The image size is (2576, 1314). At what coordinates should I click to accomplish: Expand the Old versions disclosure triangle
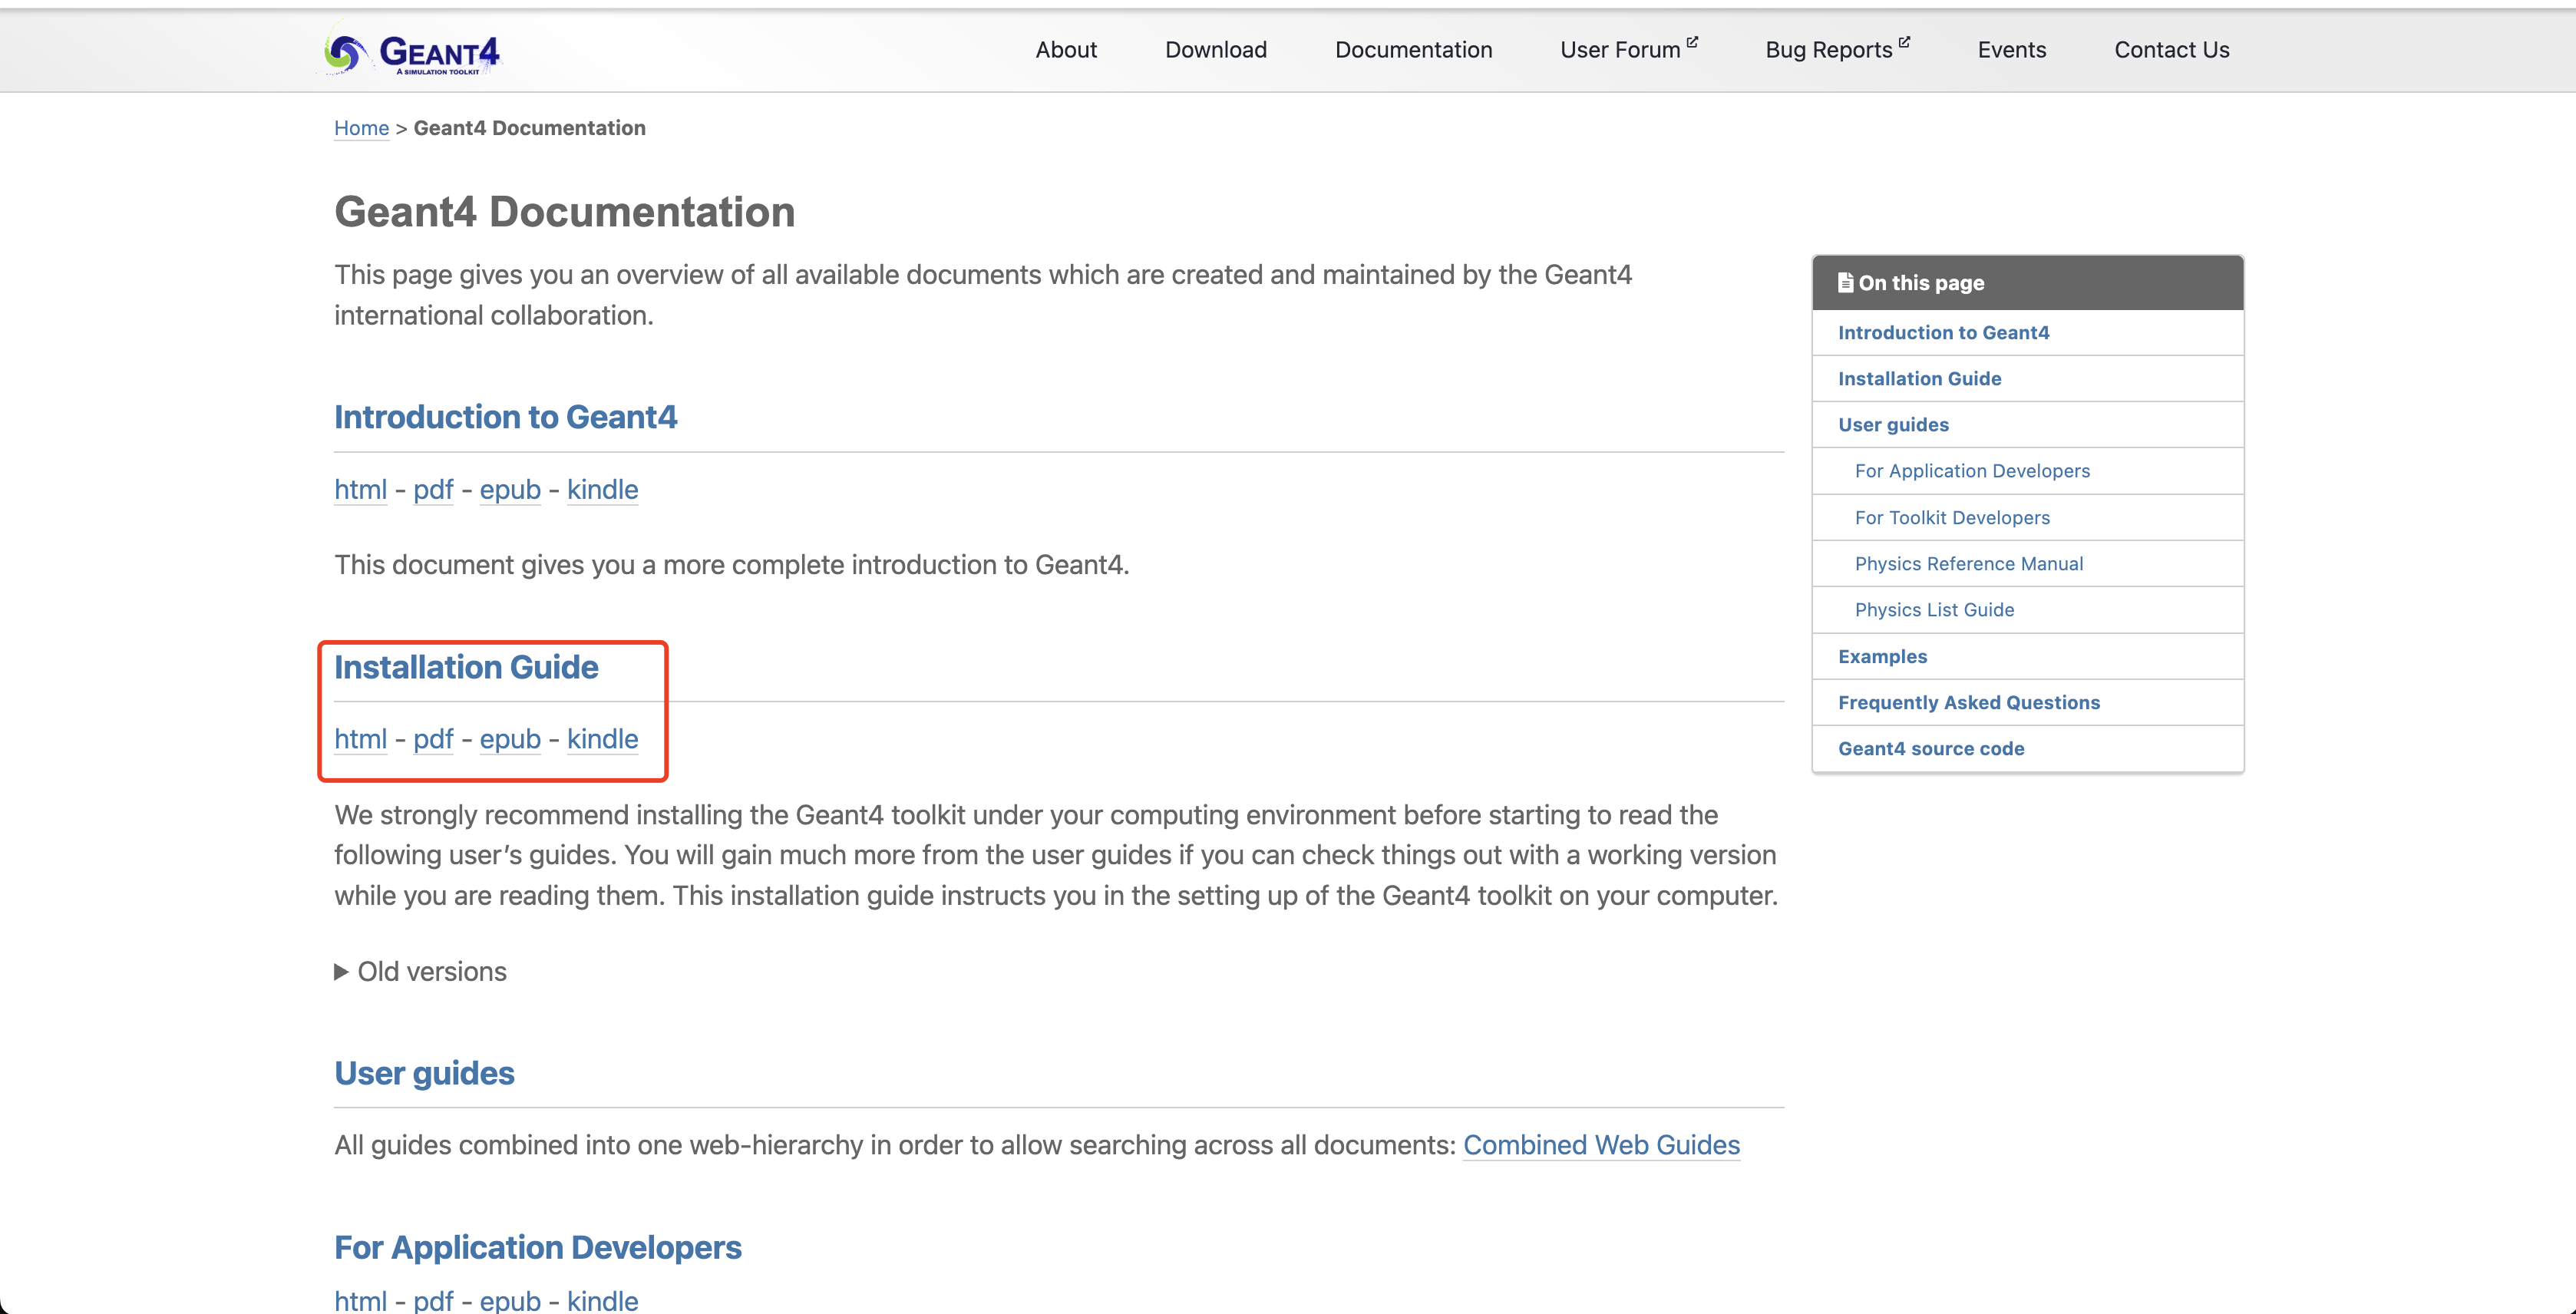click(341, 972)
